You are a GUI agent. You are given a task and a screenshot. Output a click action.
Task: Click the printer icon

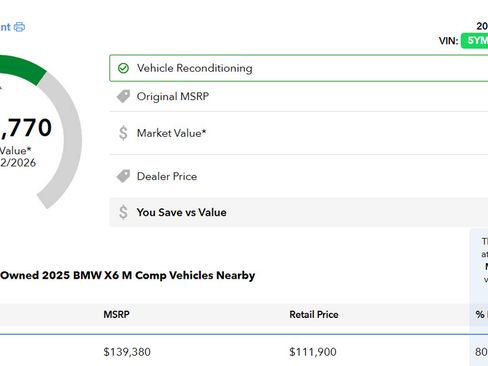point(19,27)
